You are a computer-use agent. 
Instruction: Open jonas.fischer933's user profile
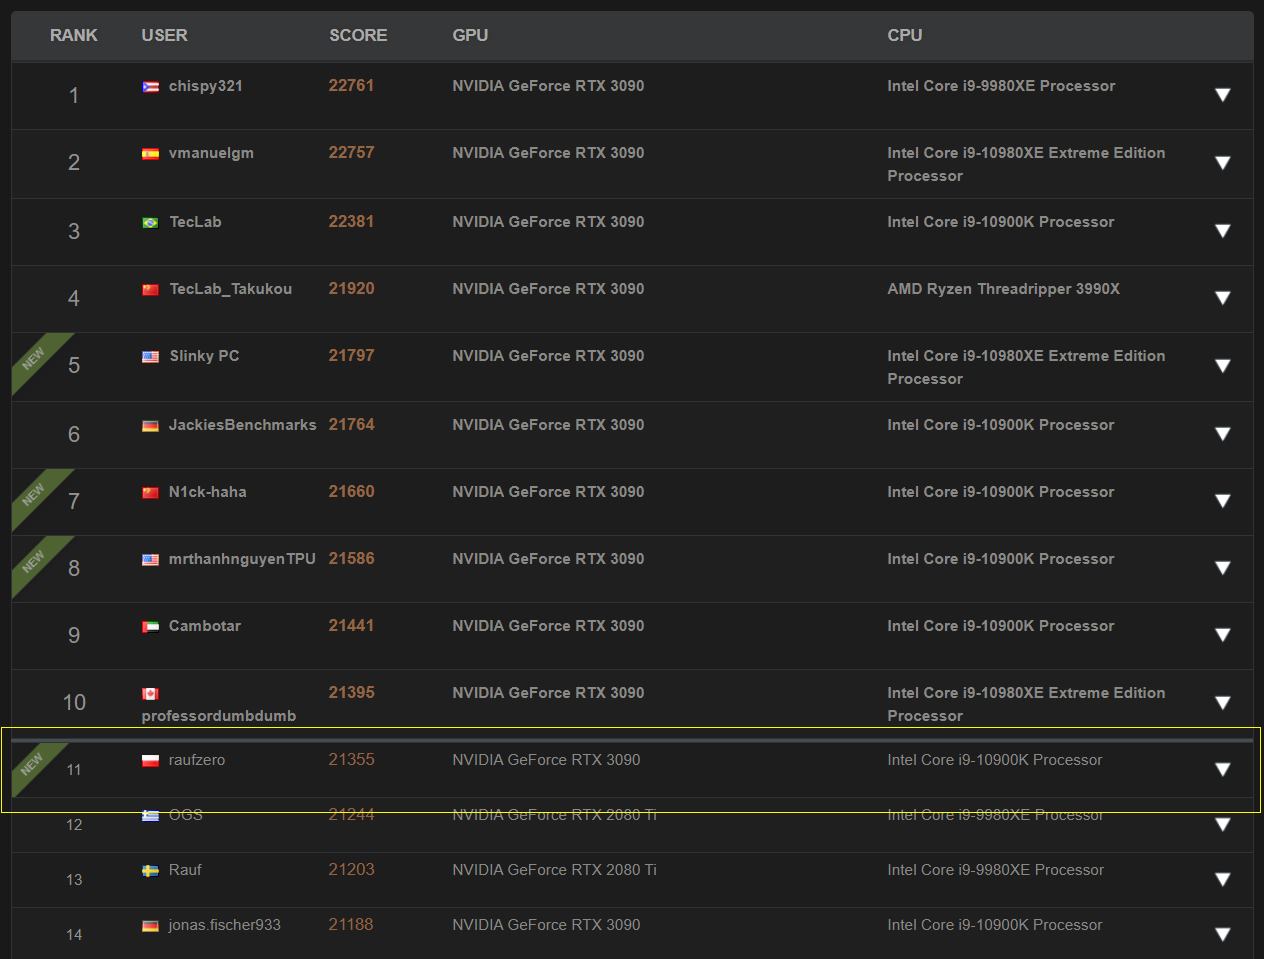[225, 925]
